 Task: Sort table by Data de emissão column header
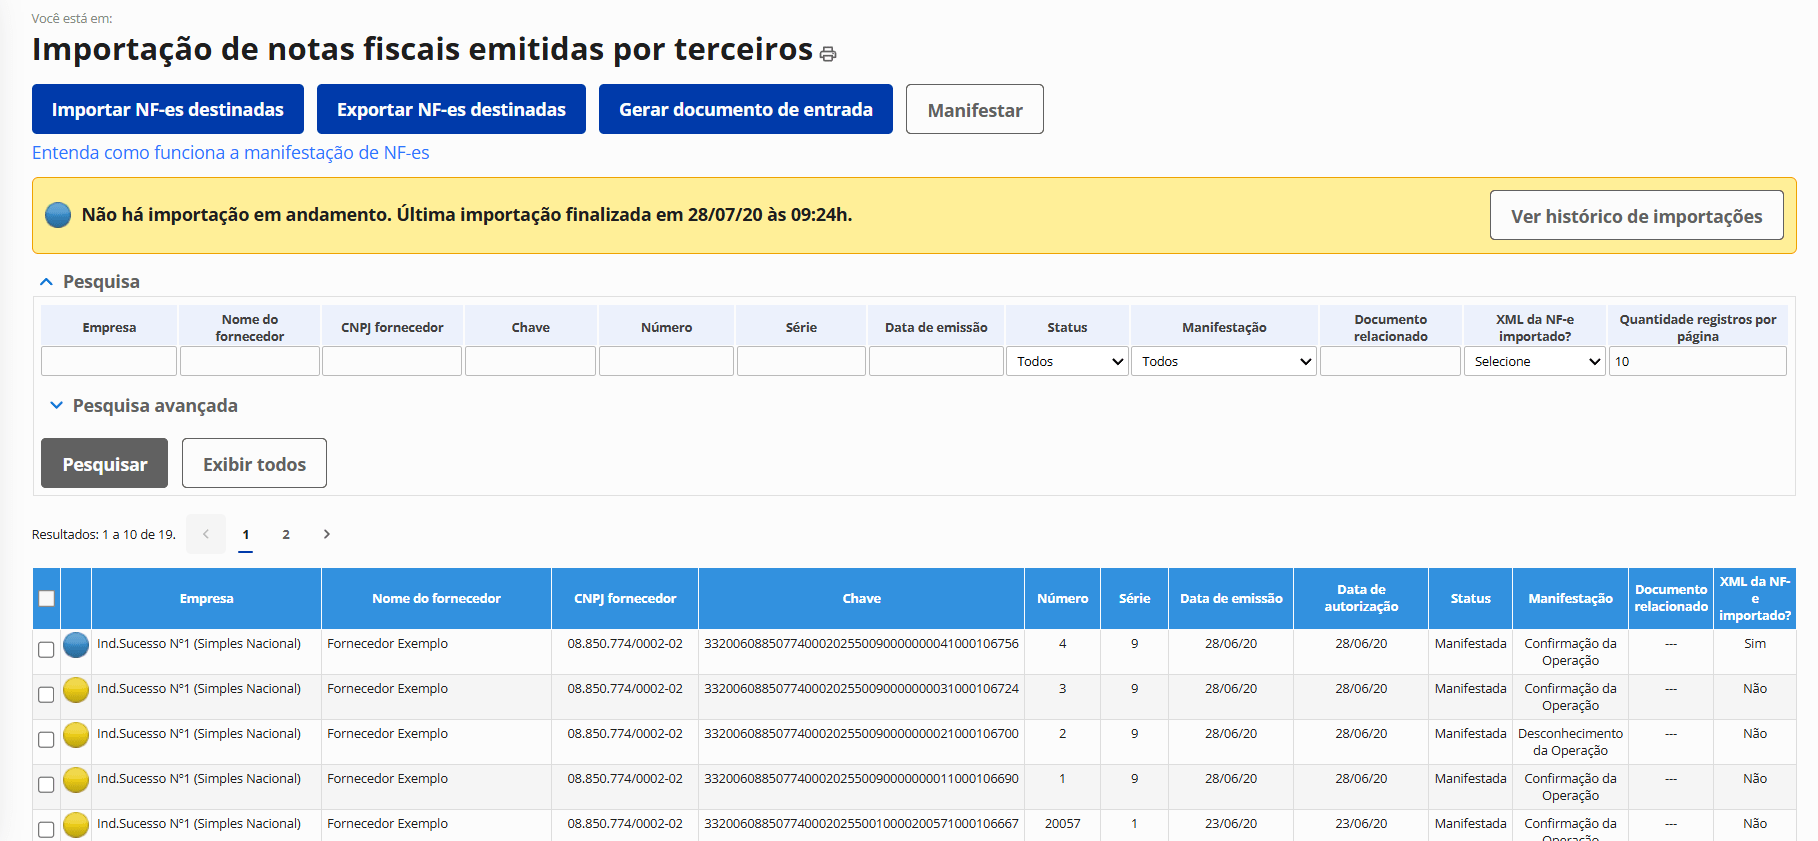coord(1230,598)
